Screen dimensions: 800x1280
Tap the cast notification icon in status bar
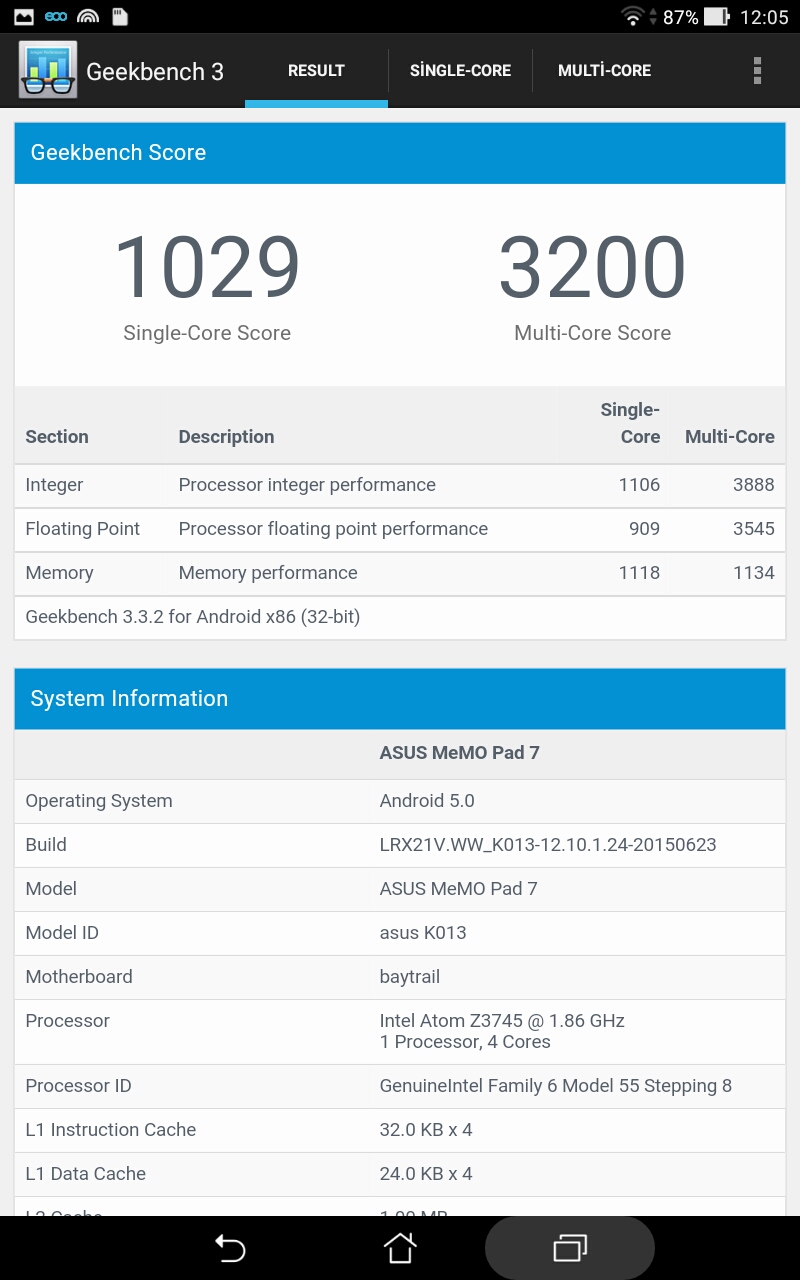pos(88,17)
